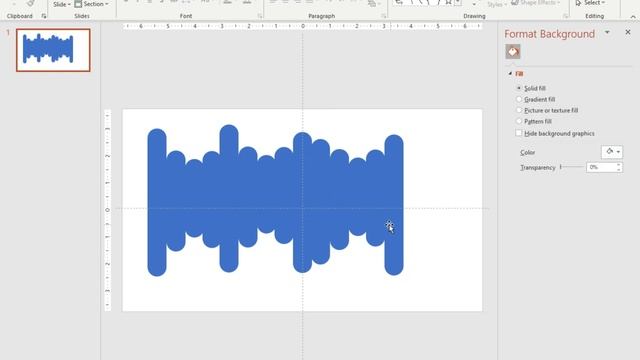Image resolution: width=640 pixels, height=360 pixels.
Task: Open Font group dialog launcher
Action: (x=260, y=16)
